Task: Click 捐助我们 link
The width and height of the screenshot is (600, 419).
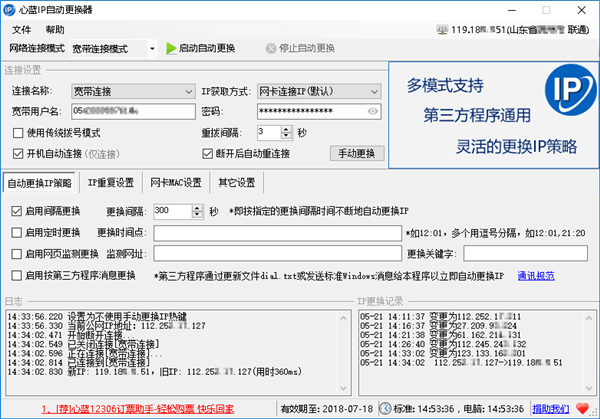Action: coord(550,409)
